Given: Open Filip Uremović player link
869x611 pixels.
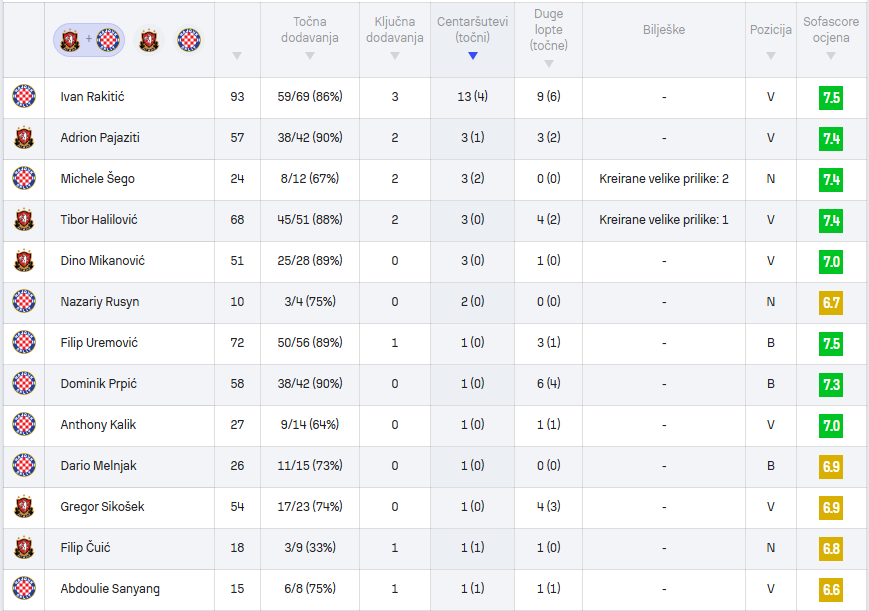Looking at the screenshot, I should (x=99, y=343).
